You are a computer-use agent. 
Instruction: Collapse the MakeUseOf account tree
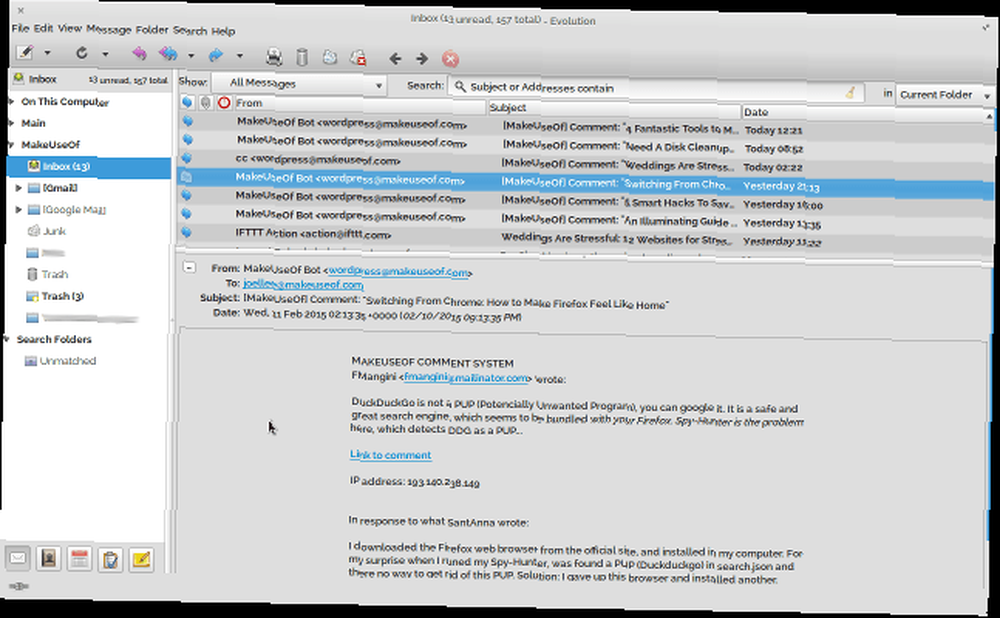point(11,144)
